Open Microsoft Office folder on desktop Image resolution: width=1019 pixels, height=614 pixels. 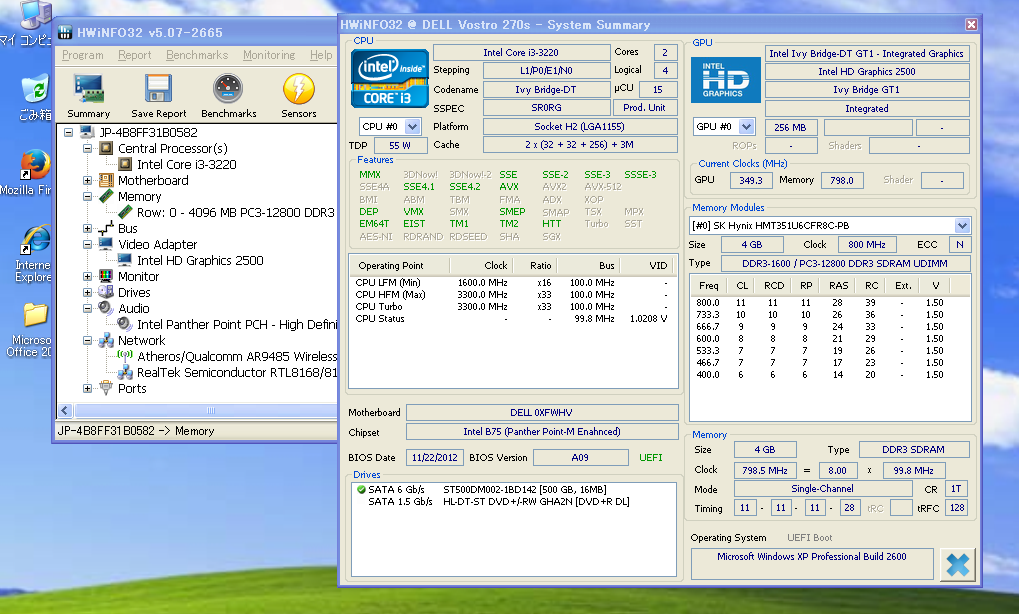click(34, 315)
